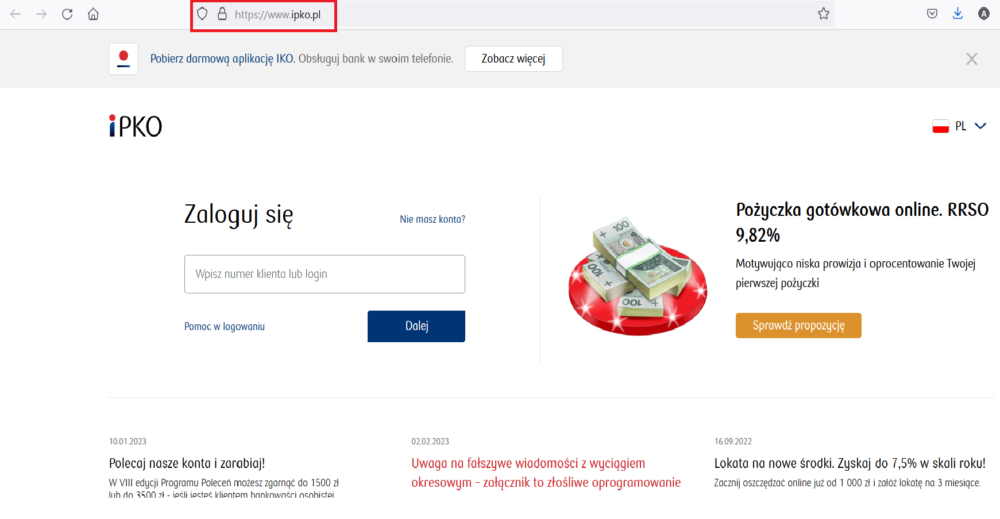Bookmark page with the star icon

[x=823, y=14]
